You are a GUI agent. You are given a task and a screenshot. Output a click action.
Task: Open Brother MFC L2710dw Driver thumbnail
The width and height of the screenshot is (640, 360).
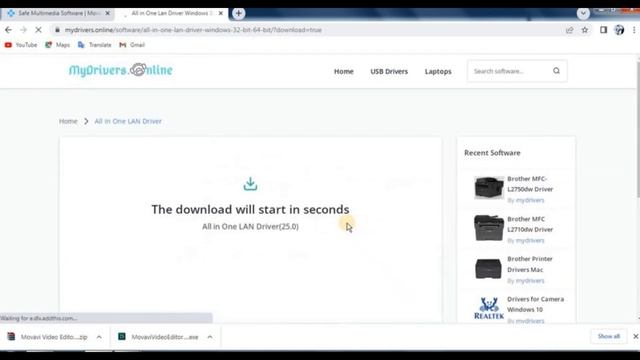coord(489,228)
